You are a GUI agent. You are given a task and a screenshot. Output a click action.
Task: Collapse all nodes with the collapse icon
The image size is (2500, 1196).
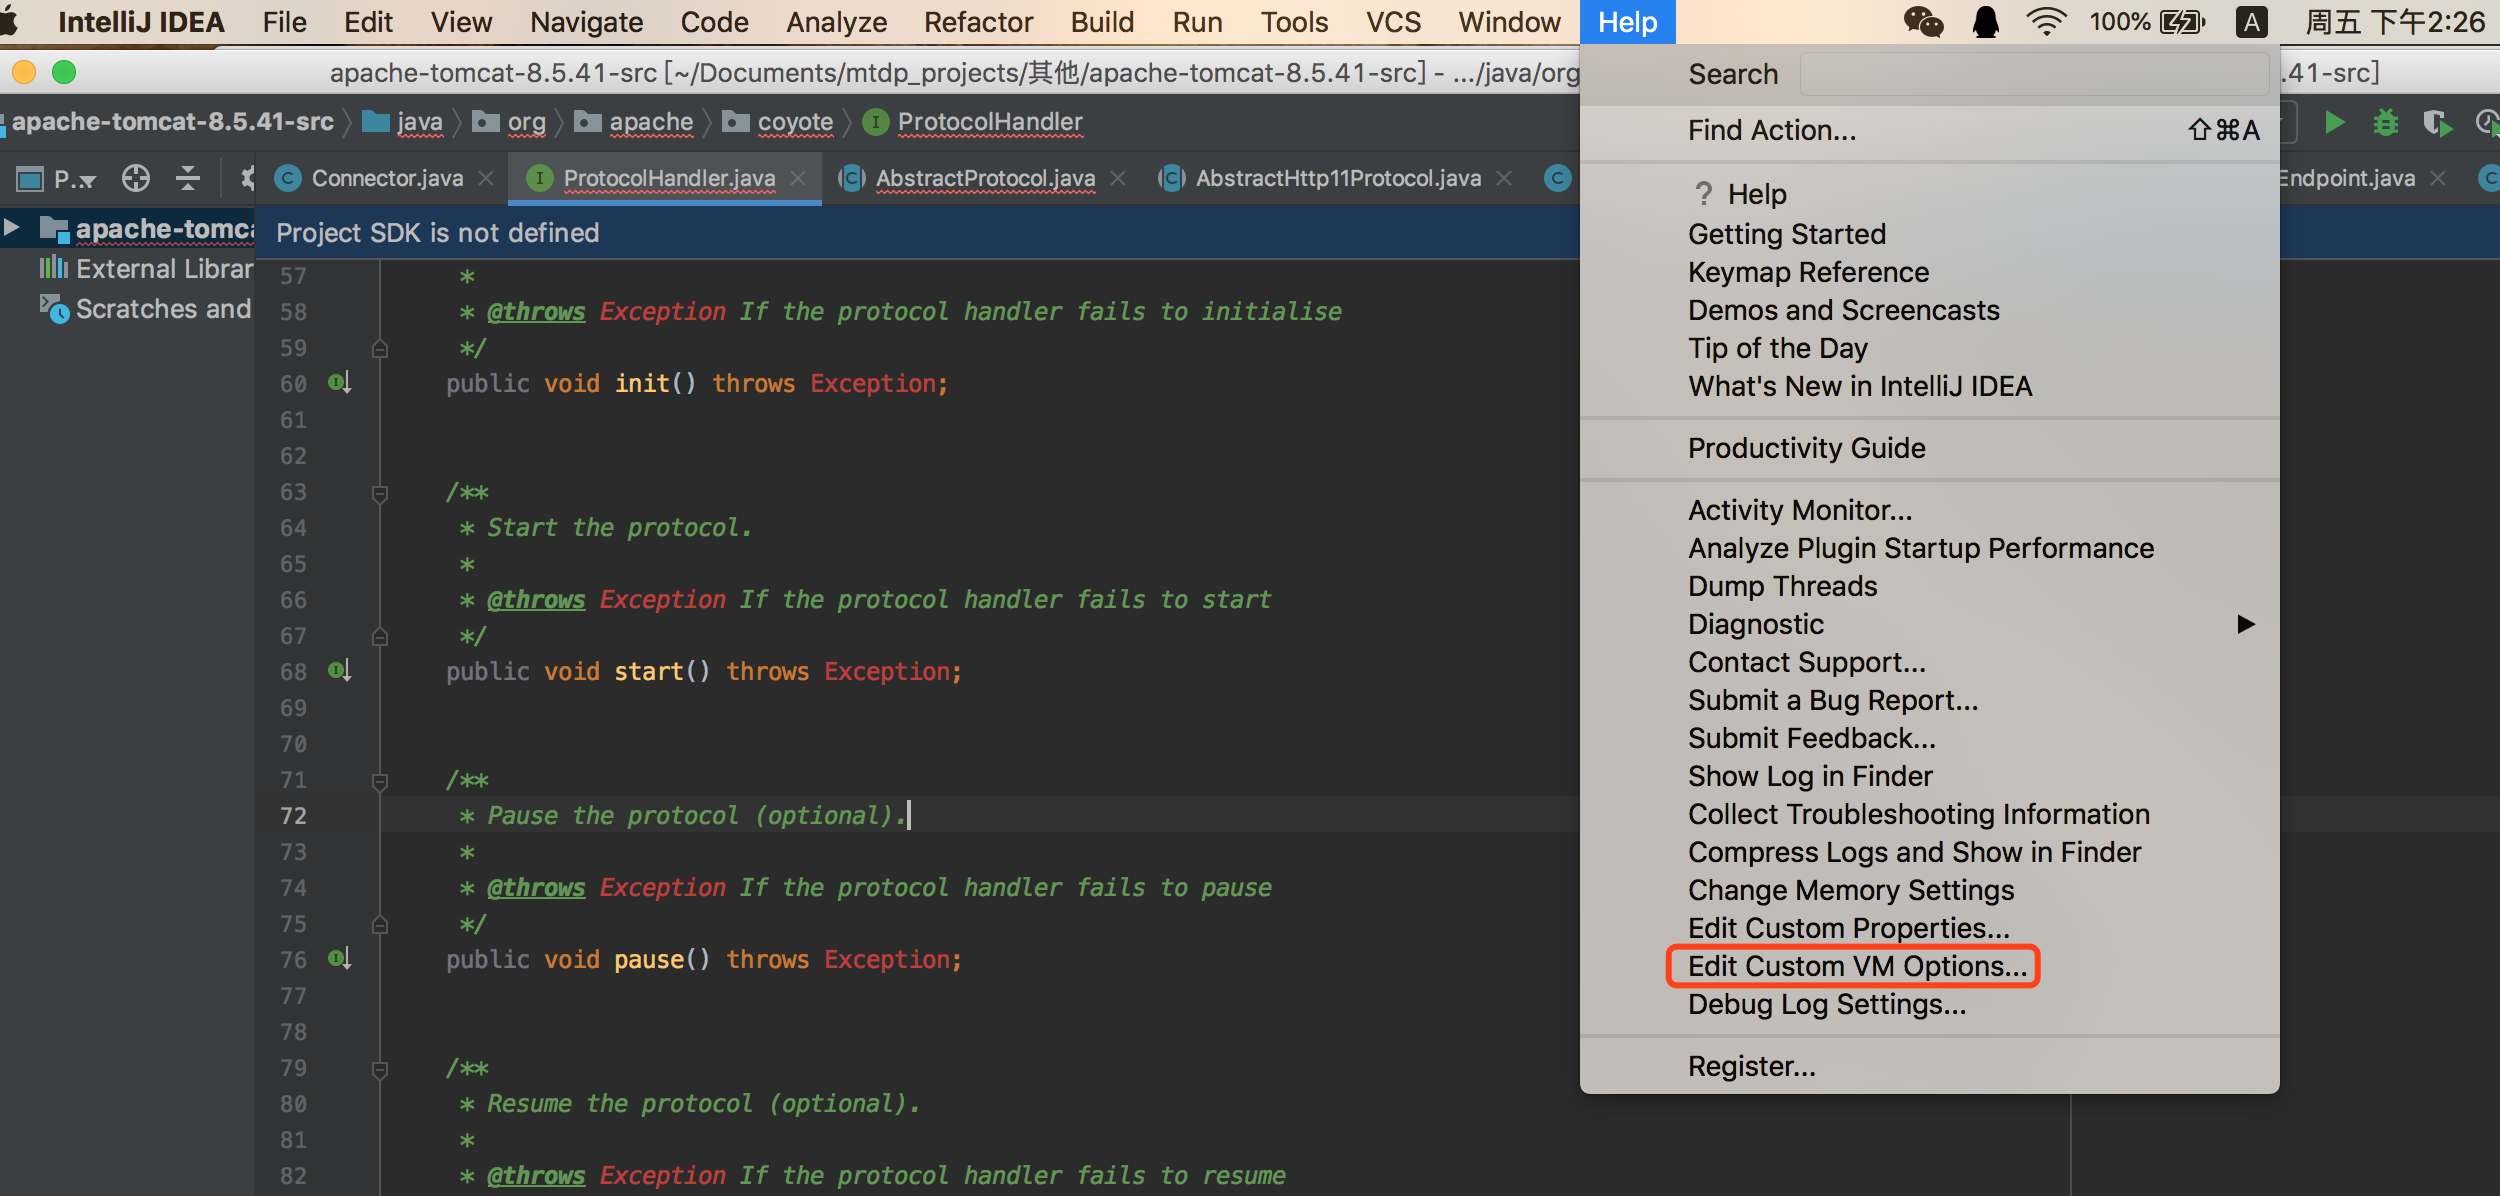pyautogui.click(x=187, y=178)
